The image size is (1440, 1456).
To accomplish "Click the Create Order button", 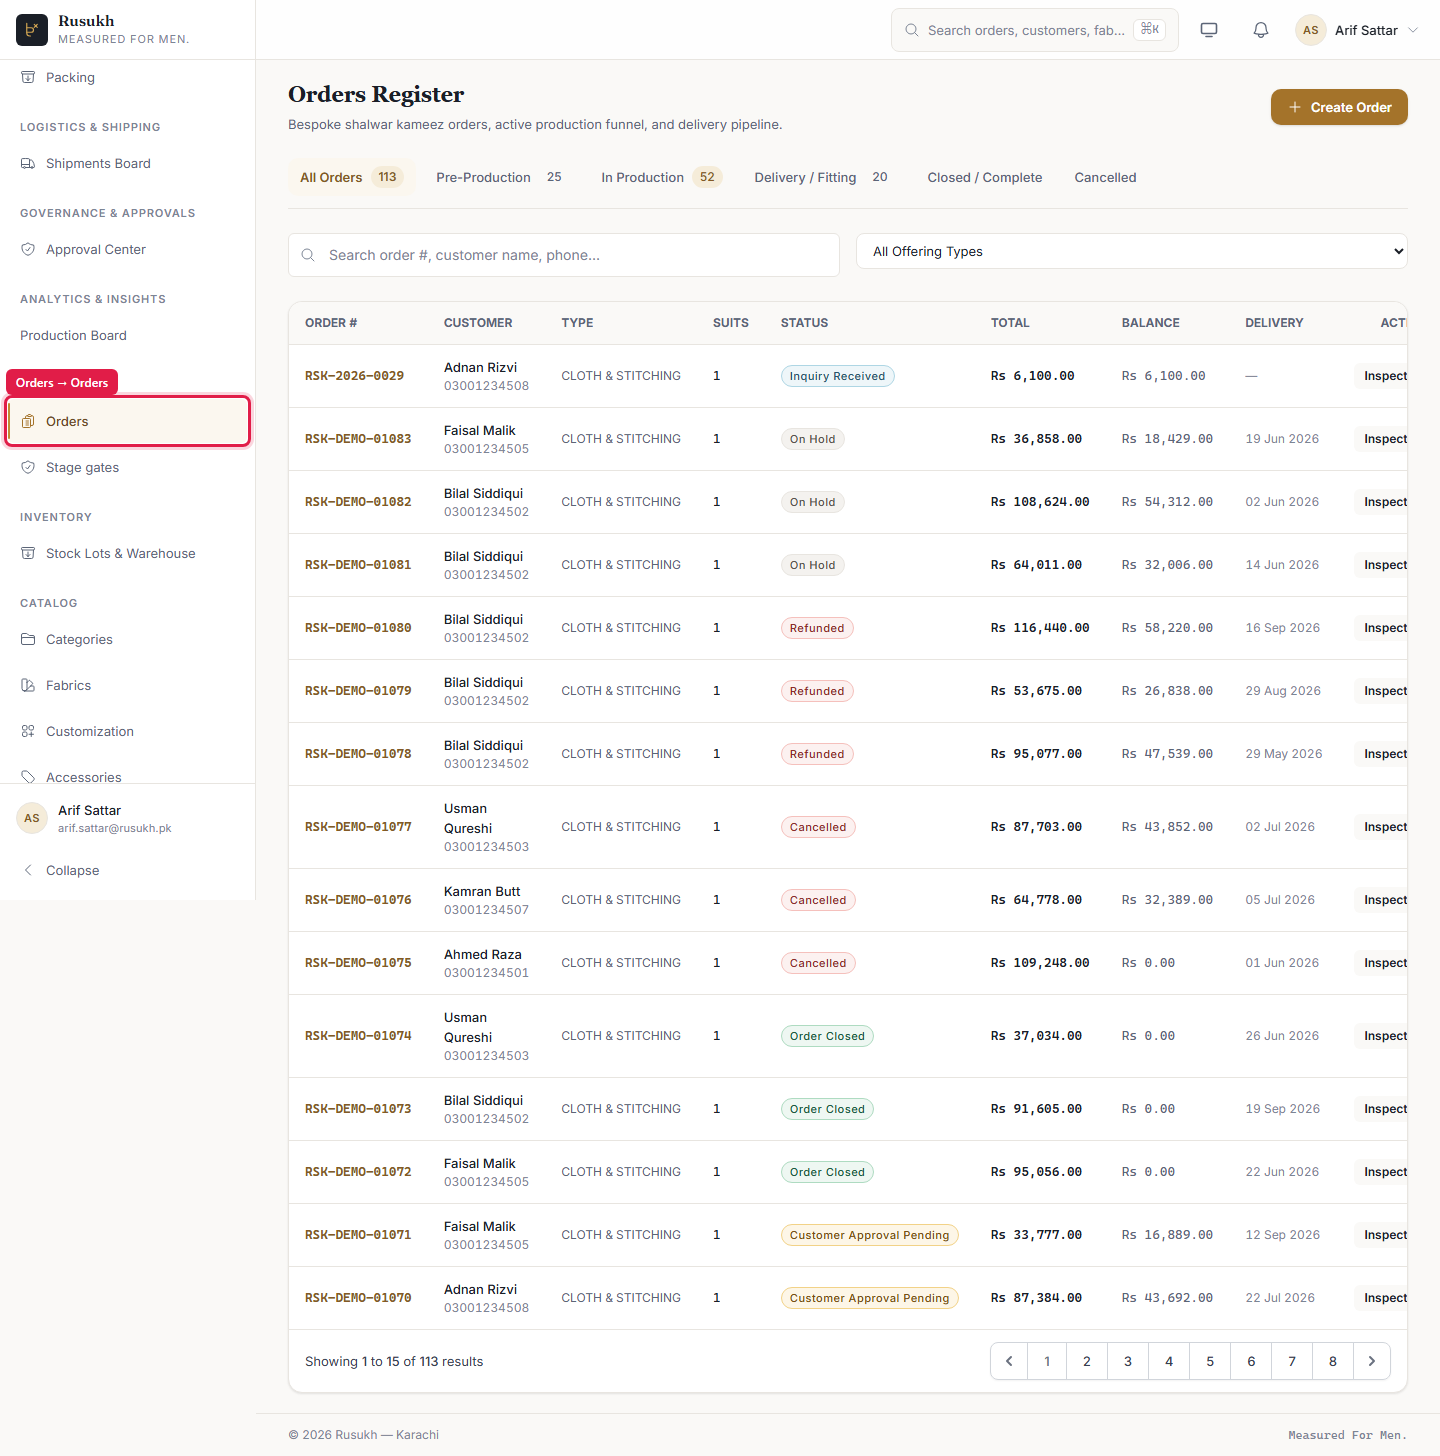I will tap(1339, 107).
